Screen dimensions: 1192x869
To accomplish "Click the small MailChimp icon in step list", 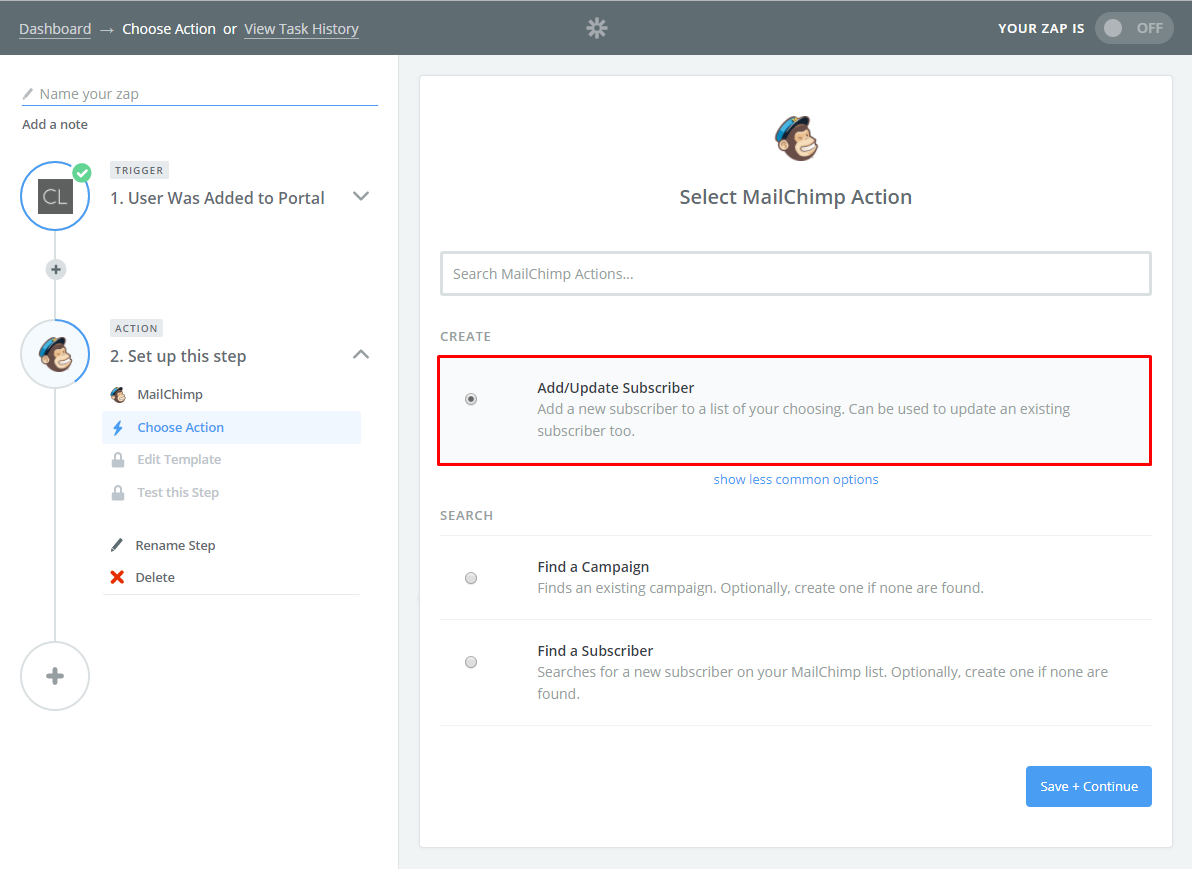I will (x=118, y=395).
